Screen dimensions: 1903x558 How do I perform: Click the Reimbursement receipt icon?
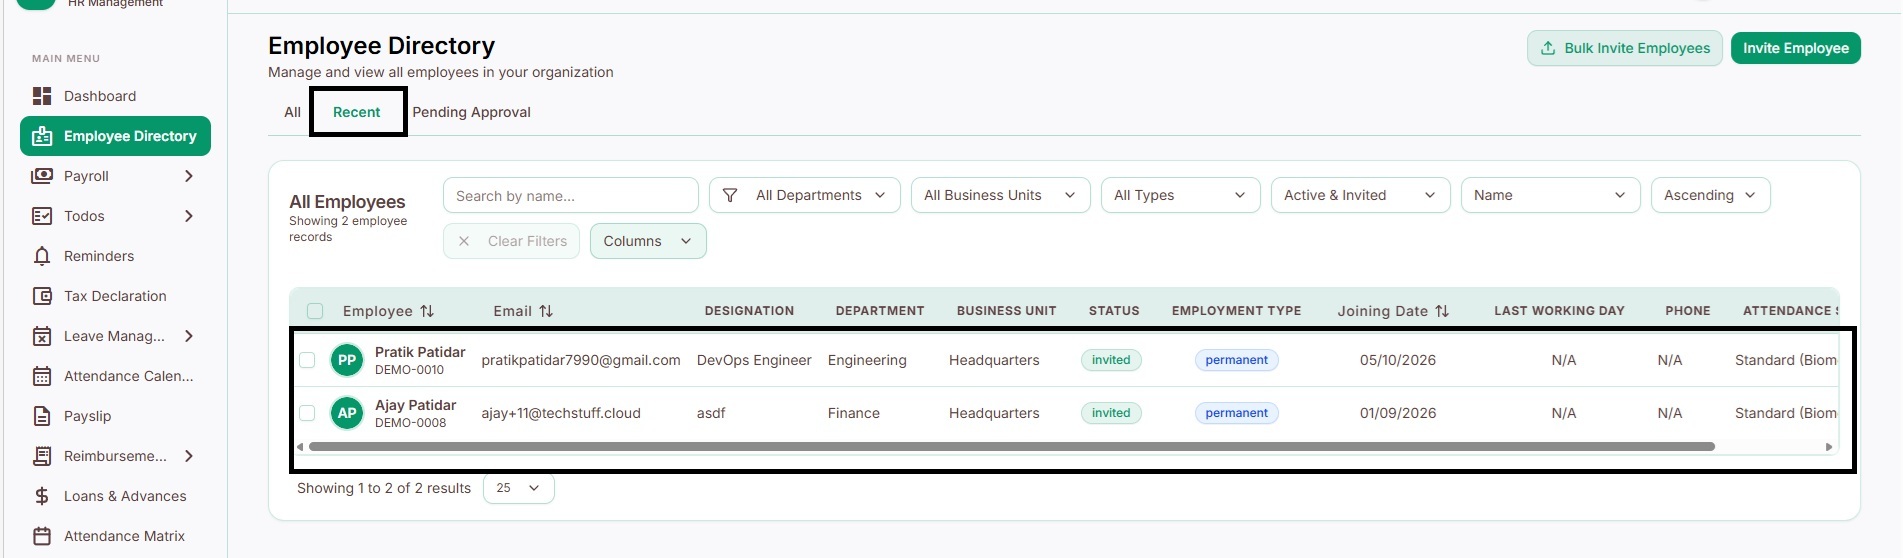42,456
